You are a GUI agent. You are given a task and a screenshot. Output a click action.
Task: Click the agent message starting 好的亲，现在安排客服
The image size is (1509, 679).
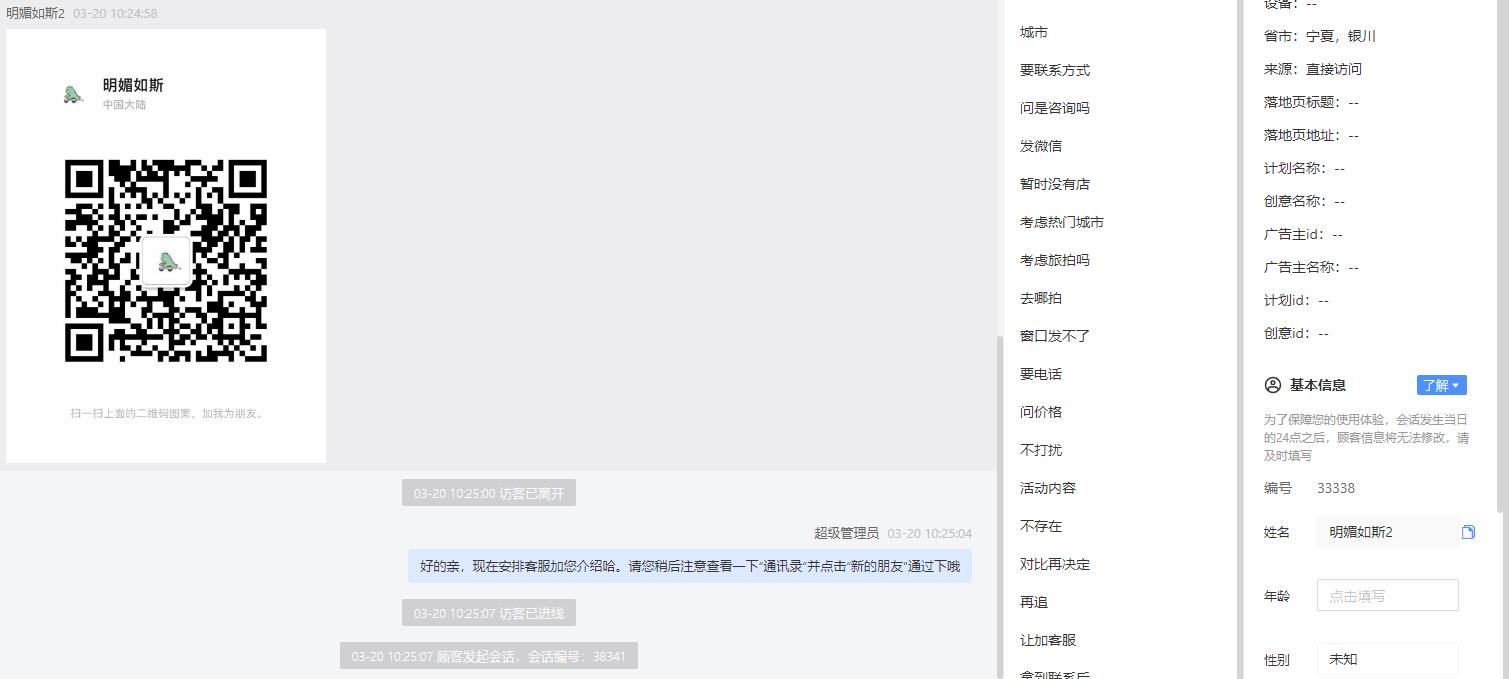[690, 566]
